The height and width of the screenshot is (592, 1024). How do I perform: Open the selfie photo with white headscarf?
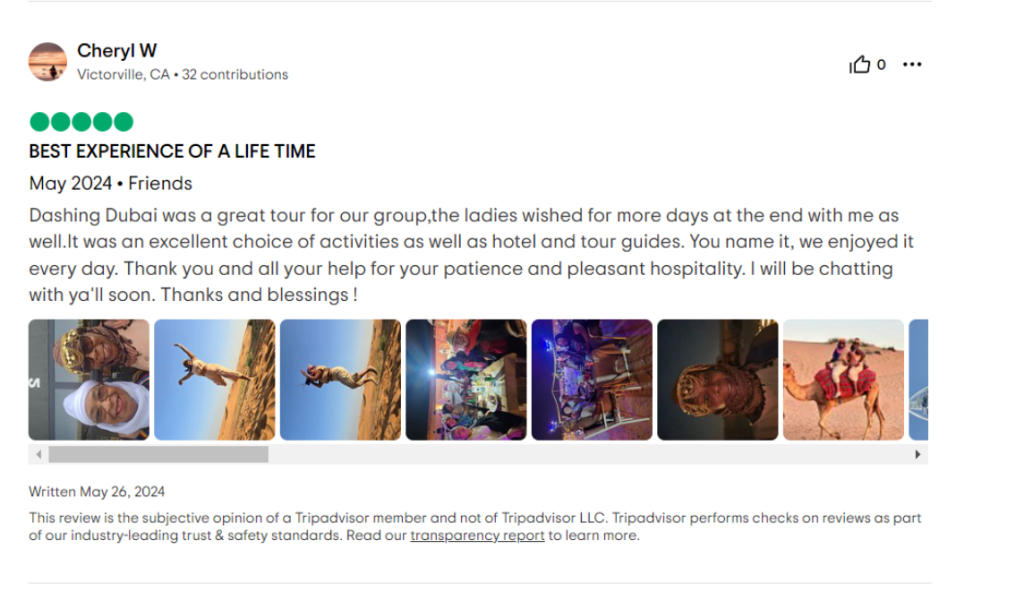(x=89, y=380)
